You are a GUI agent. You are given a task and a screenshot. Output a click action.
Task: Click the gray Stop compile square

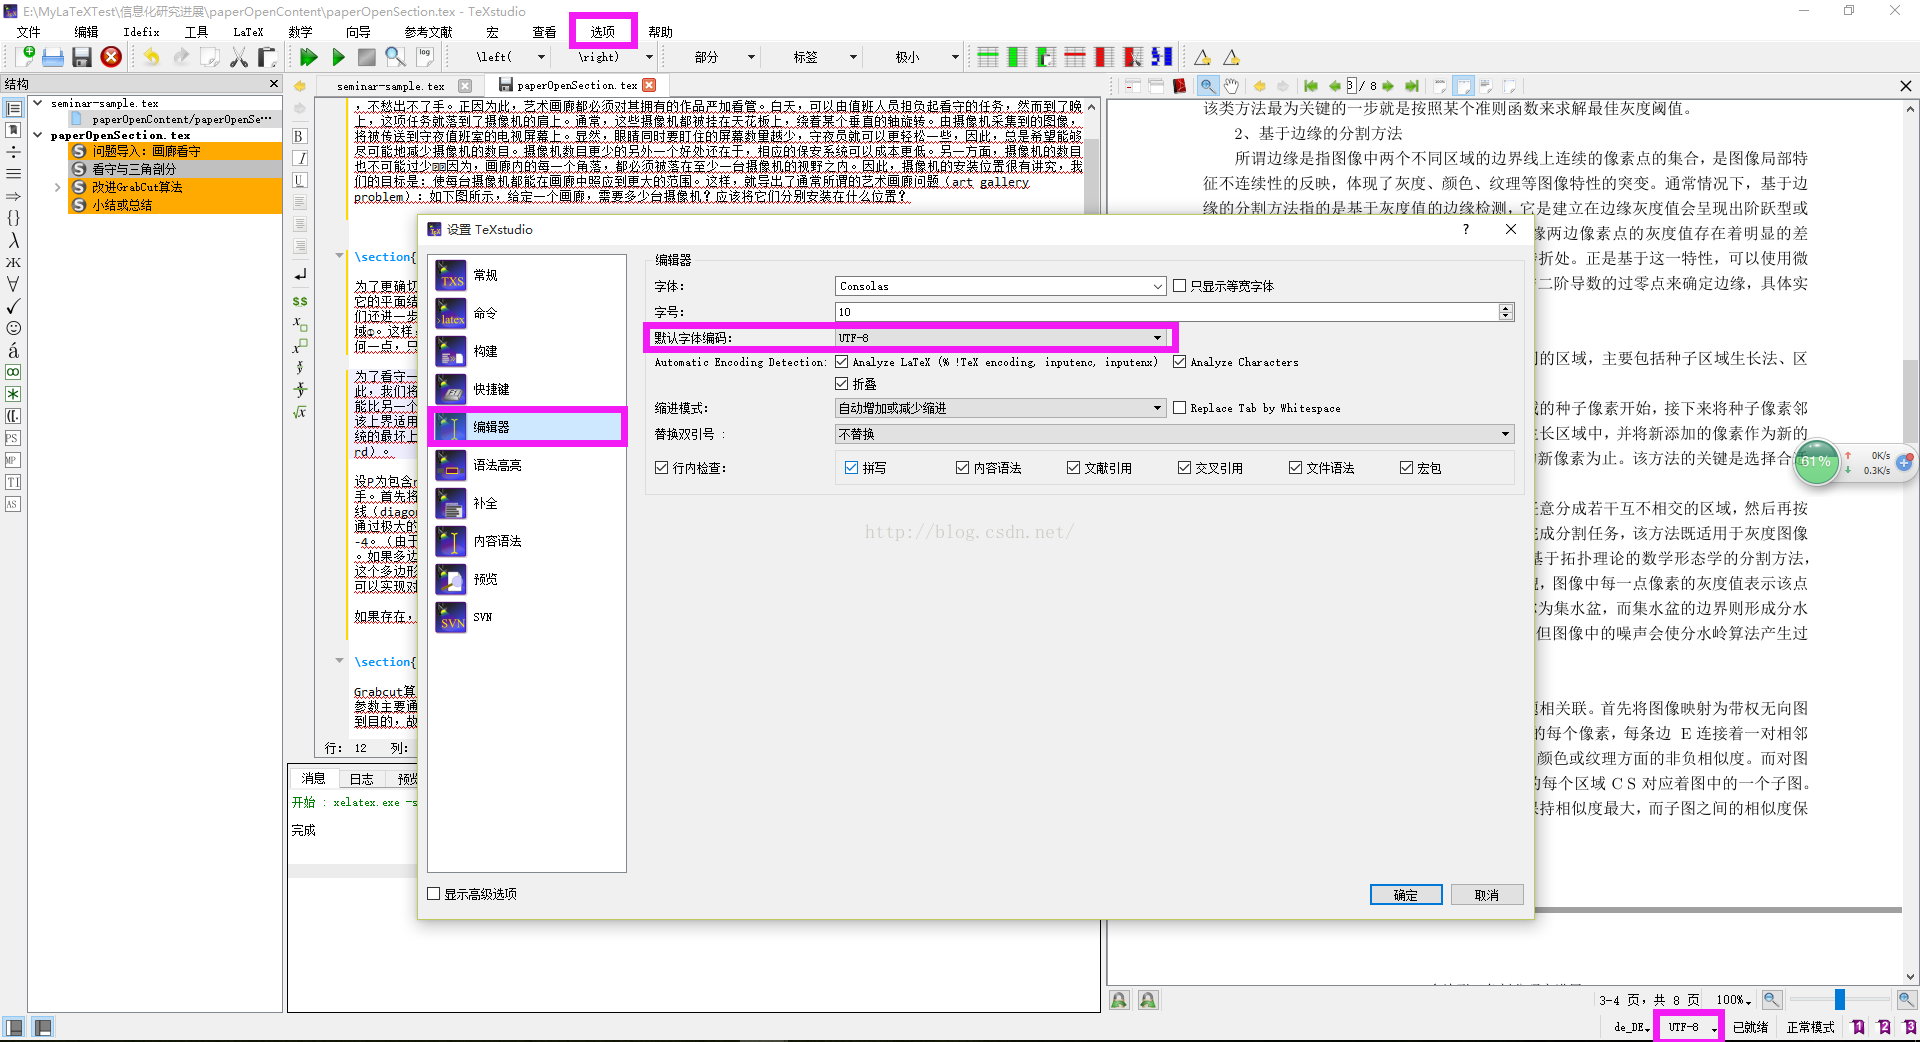click(367, 57)
